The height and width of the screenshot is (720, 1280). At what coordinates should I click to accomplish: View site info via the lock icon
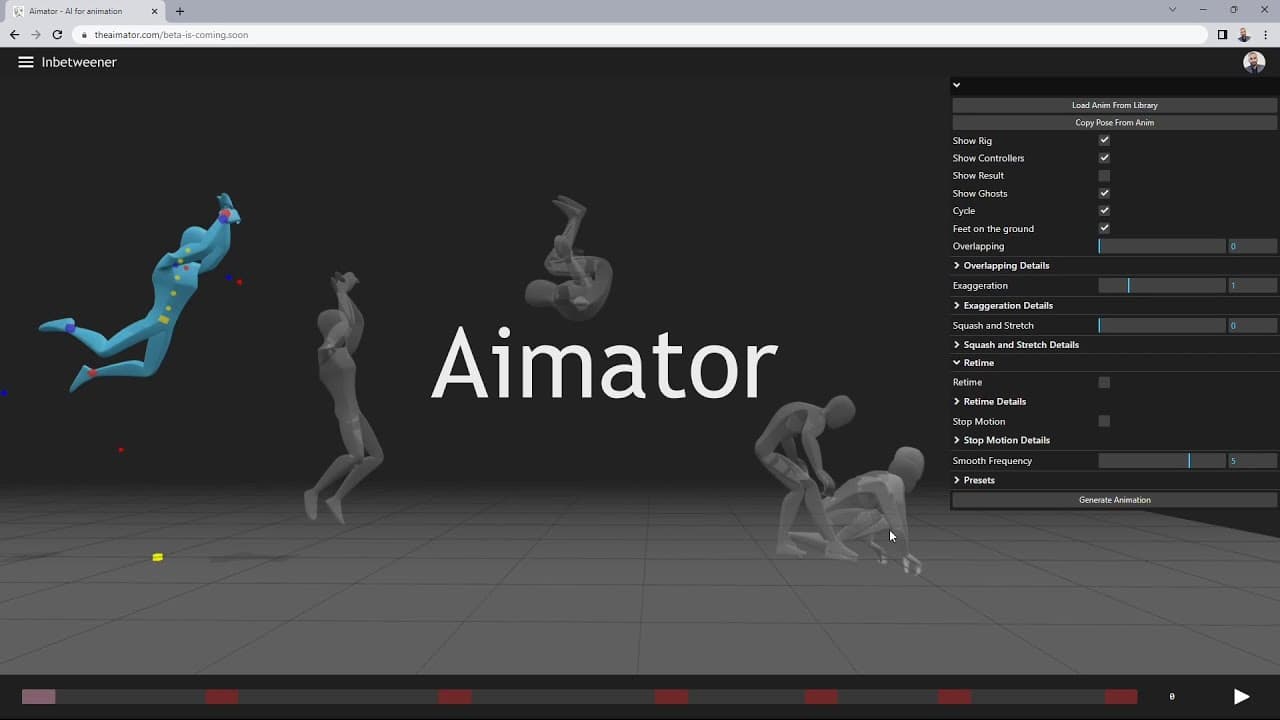coord(85,34)
